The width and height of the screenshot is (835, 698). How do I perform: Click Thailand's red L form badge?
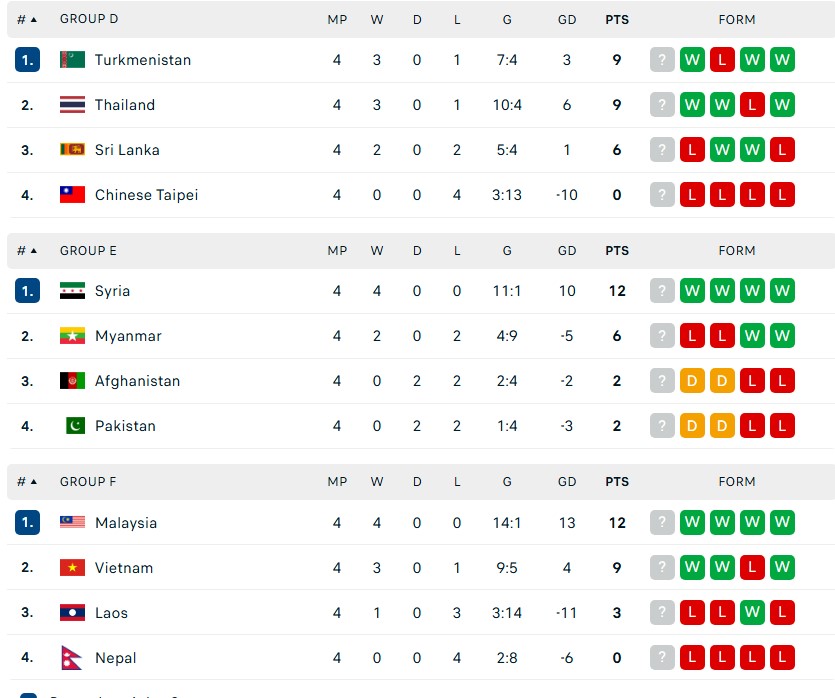[x=752, y=105]
